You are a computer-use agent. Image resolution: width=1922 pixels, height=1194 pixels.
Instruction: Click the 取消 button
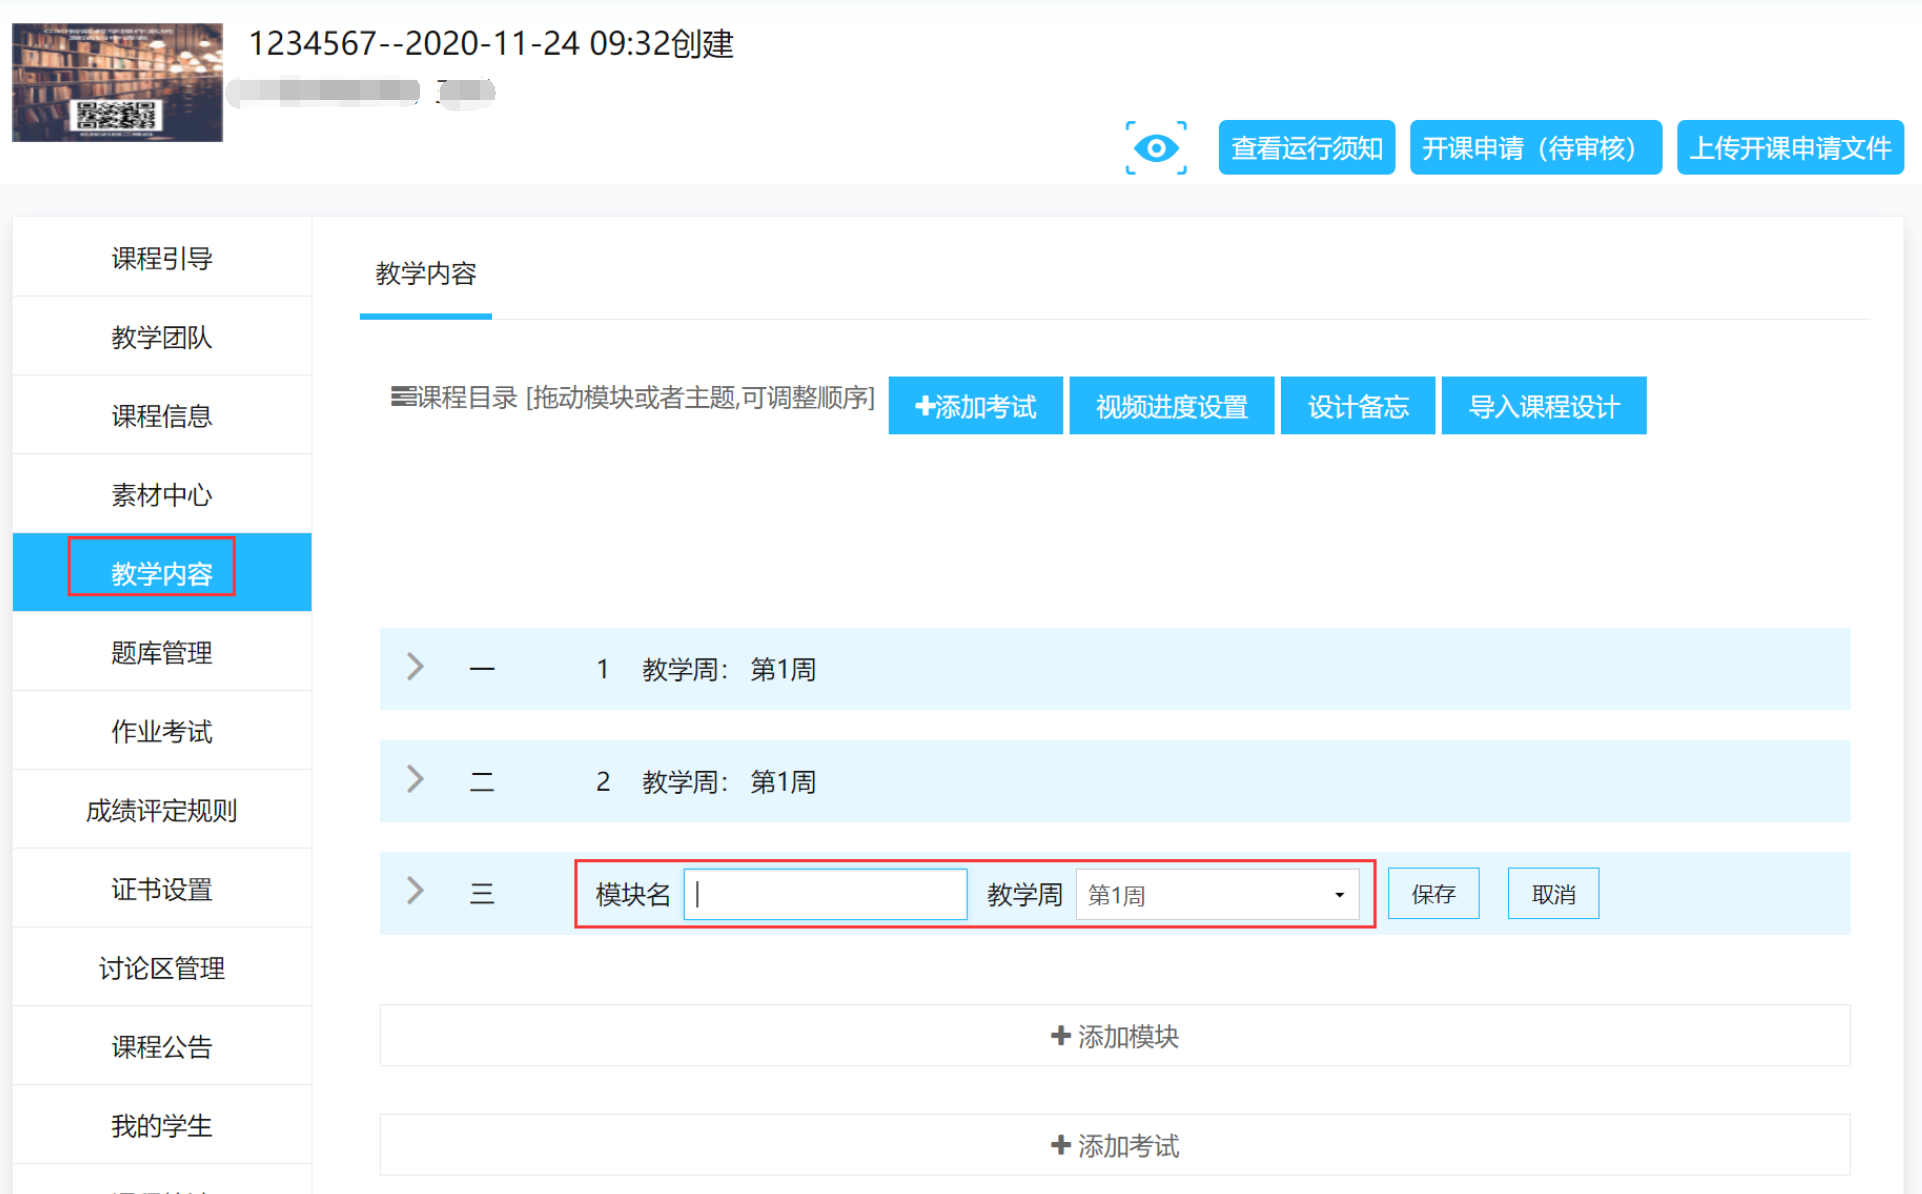click(x=1552, y=894)
